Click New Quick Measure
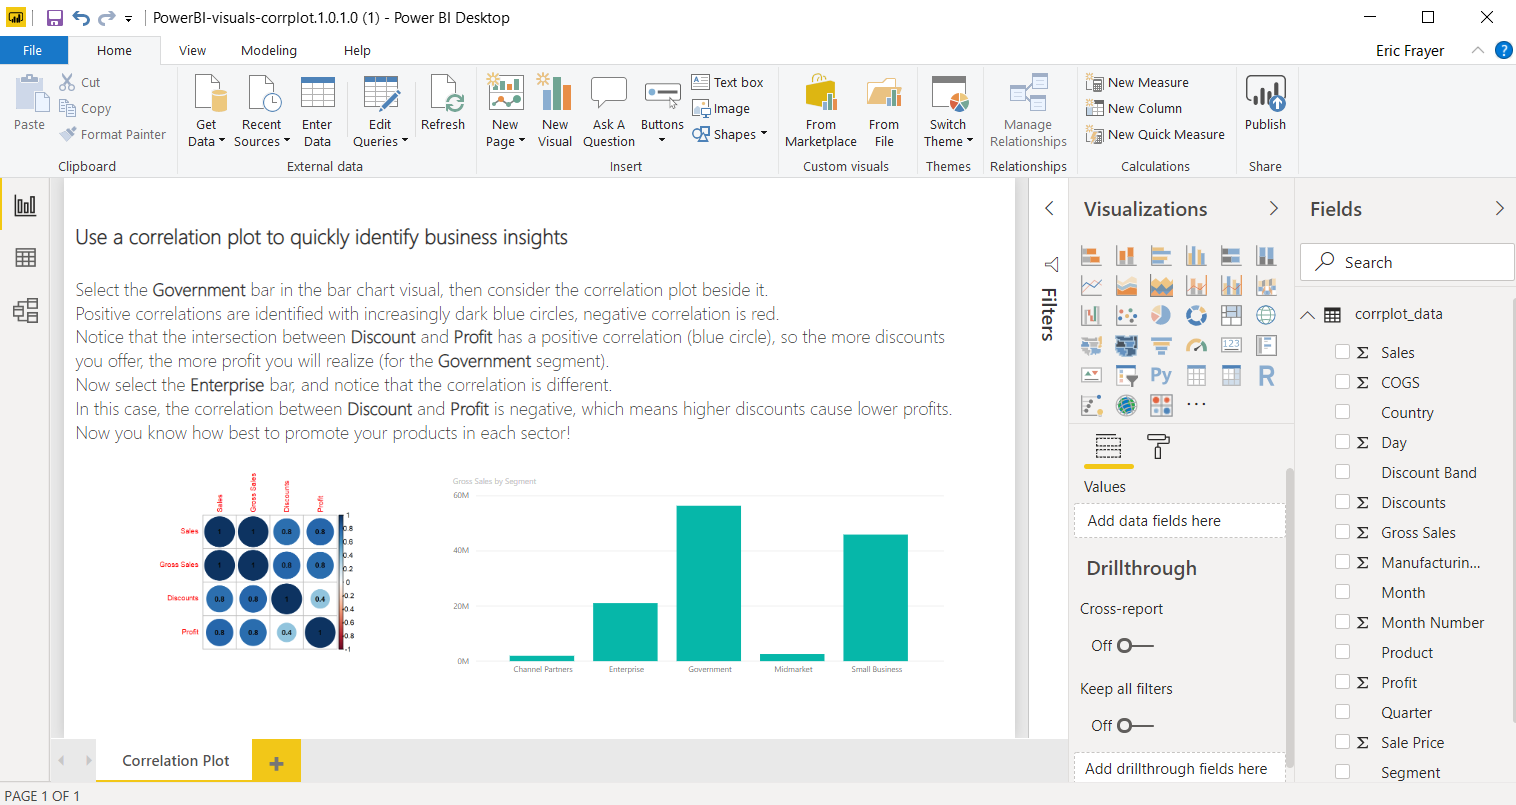 (1155, 134)
